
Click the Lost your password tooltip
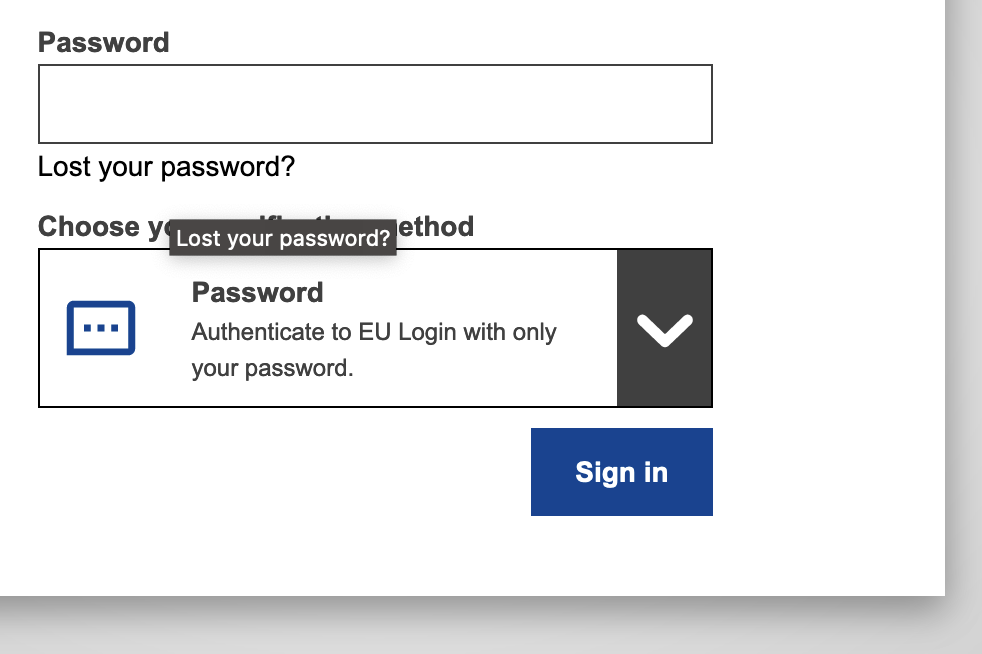click(282, 238)
